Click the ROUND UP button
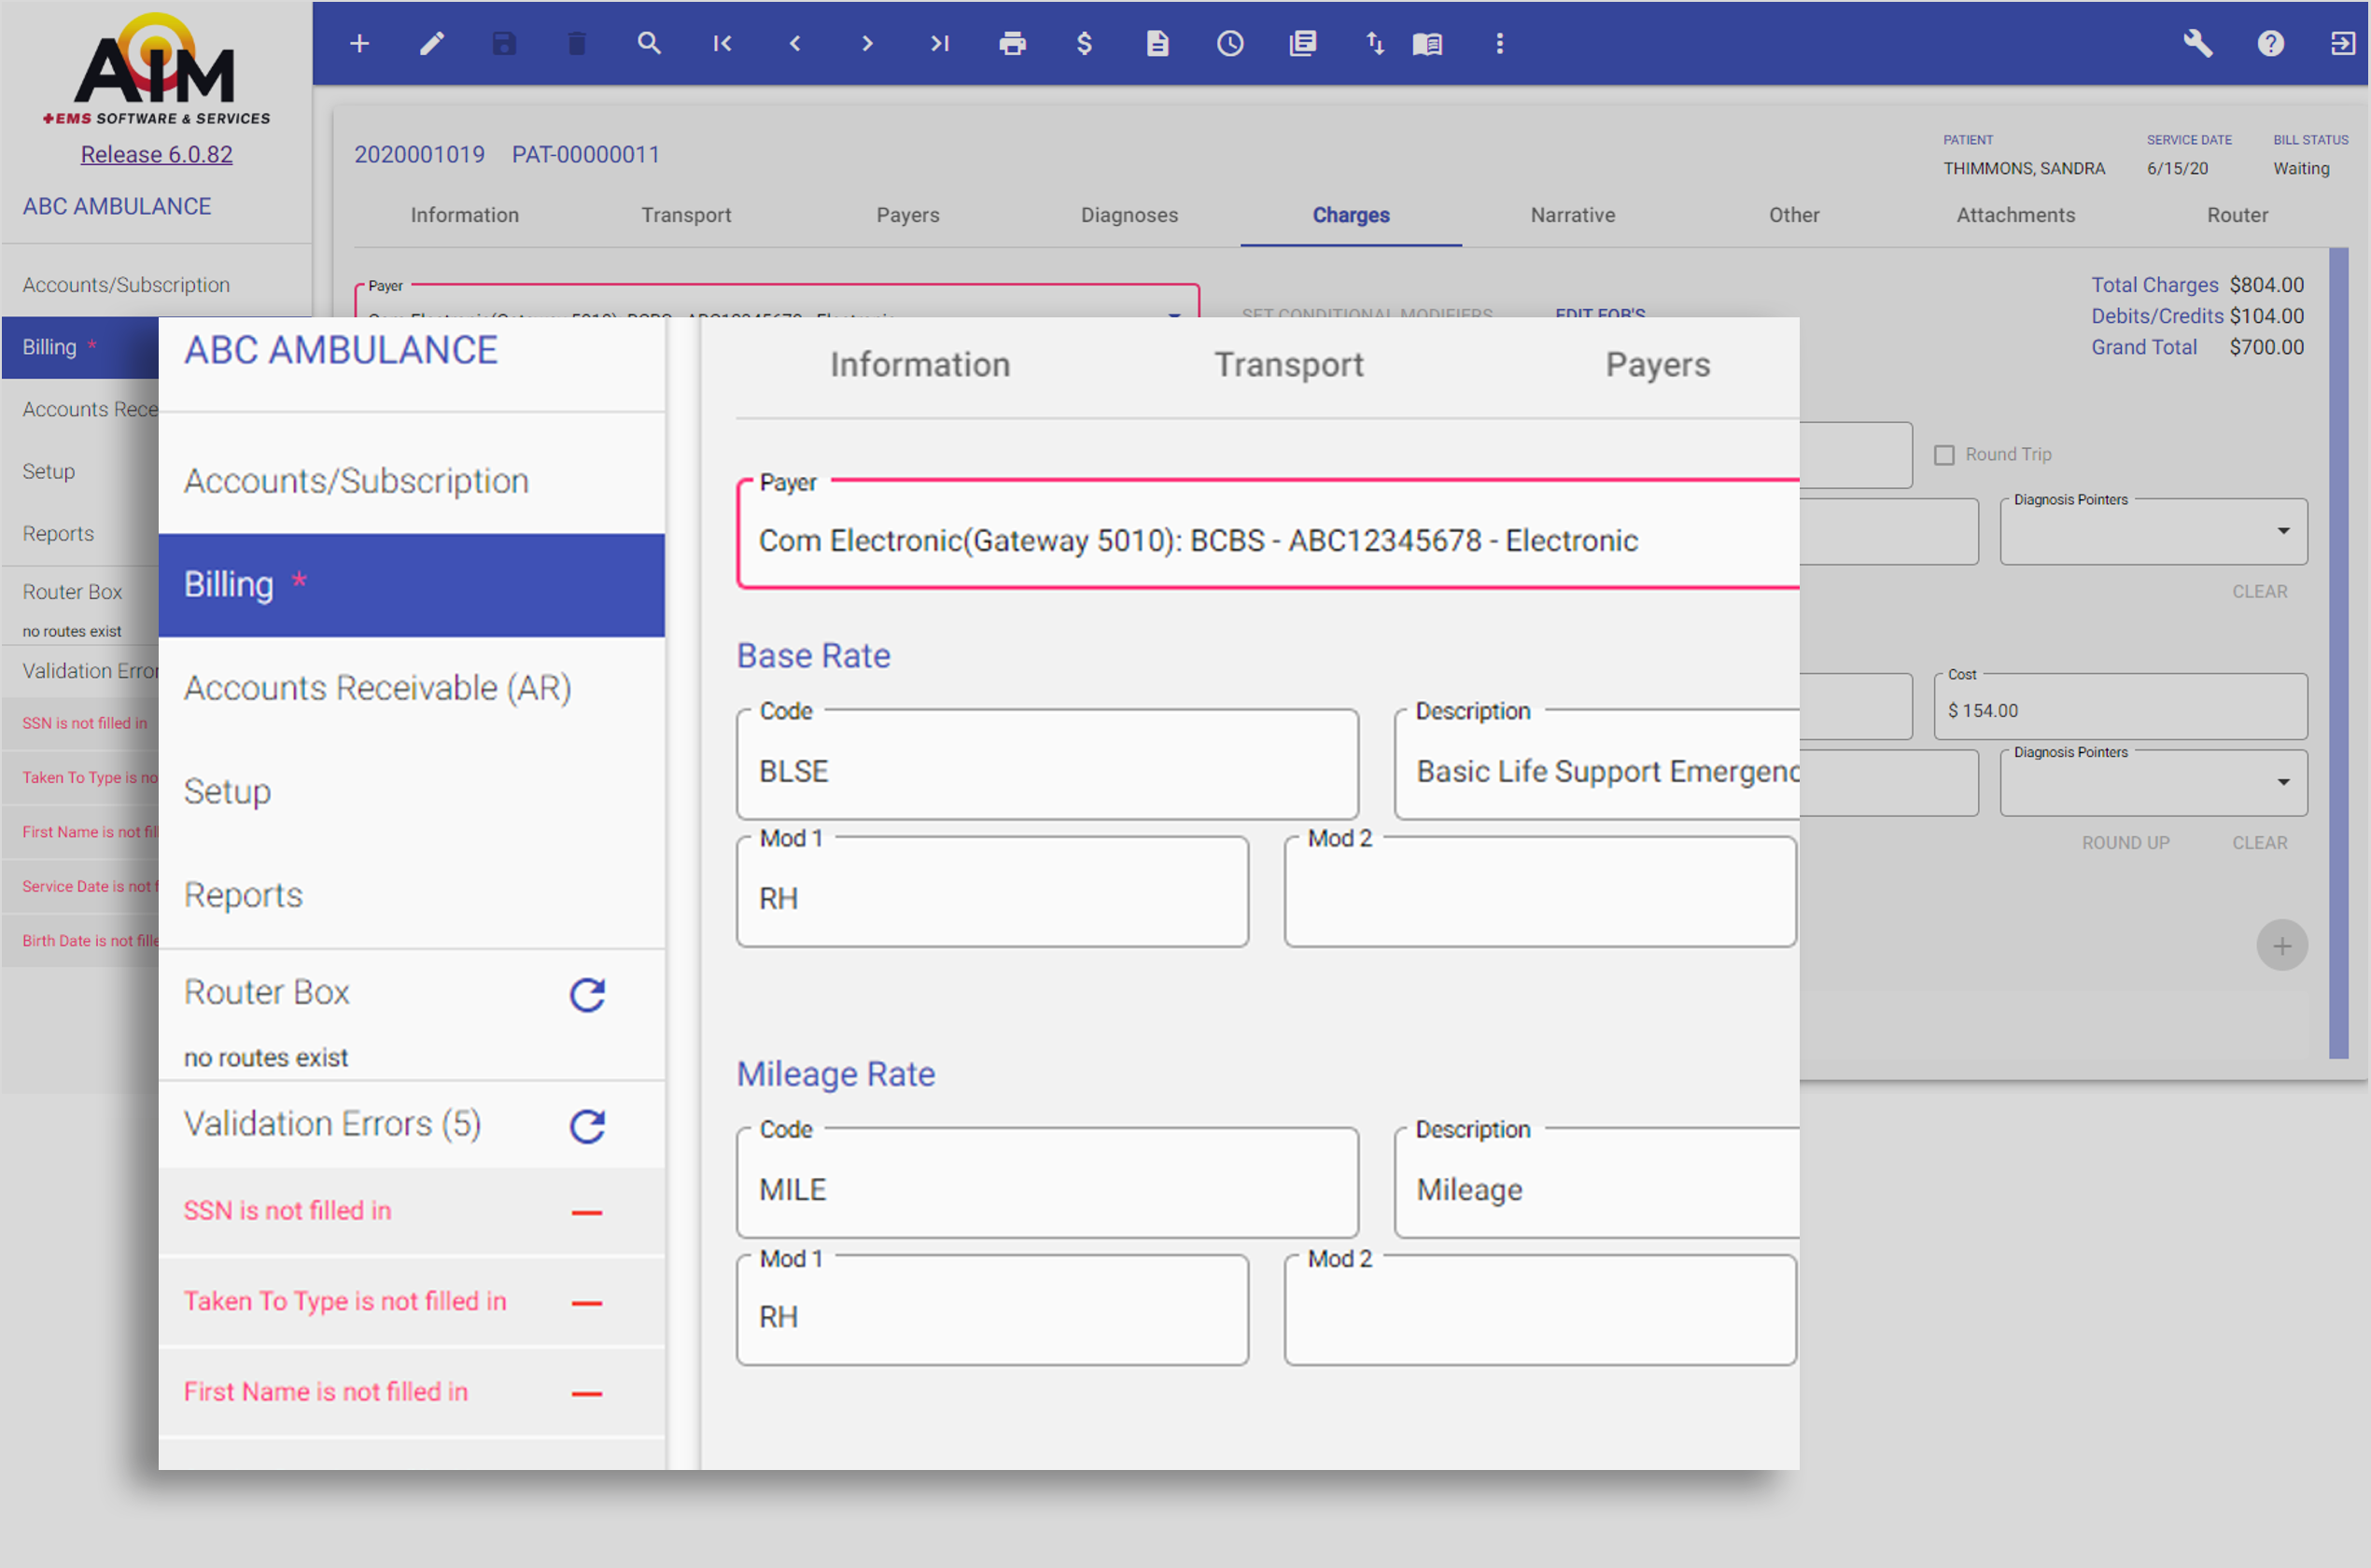Screen dimensions: 2371x1568 2125,843
